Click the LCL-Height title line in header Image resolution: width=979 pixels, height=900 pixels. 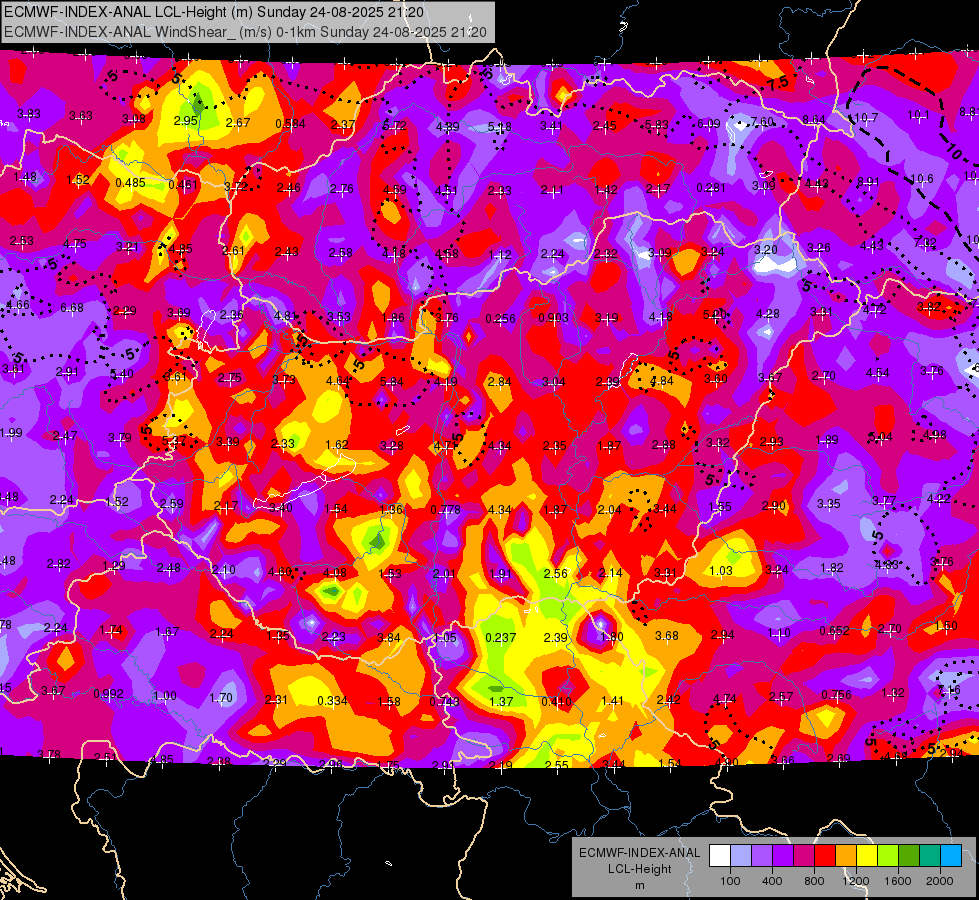coord(214,12)
